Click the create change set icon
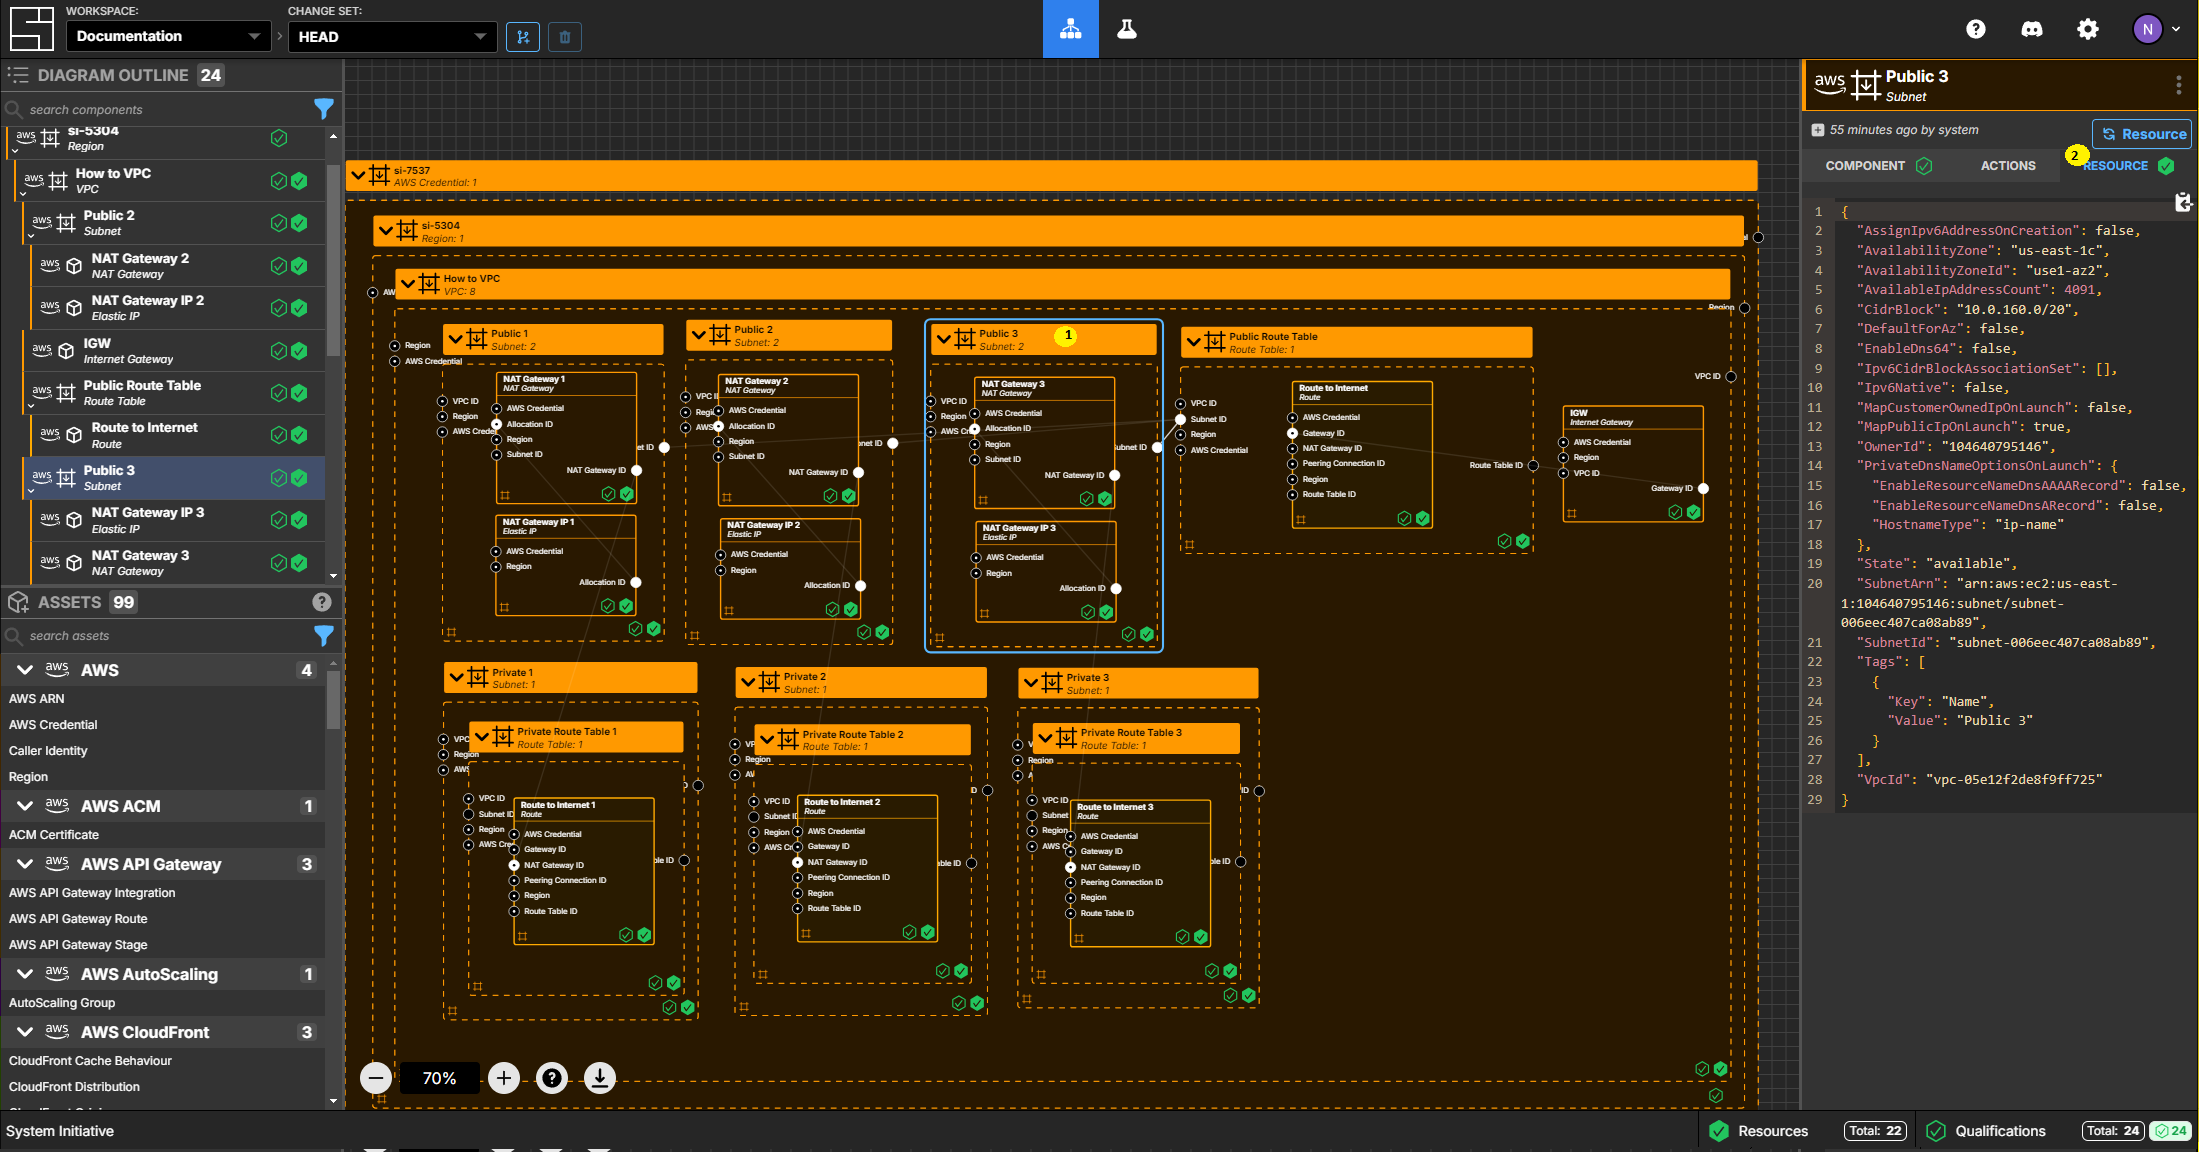Viewport: 2199px width, 1152px height. coord(523,37)
